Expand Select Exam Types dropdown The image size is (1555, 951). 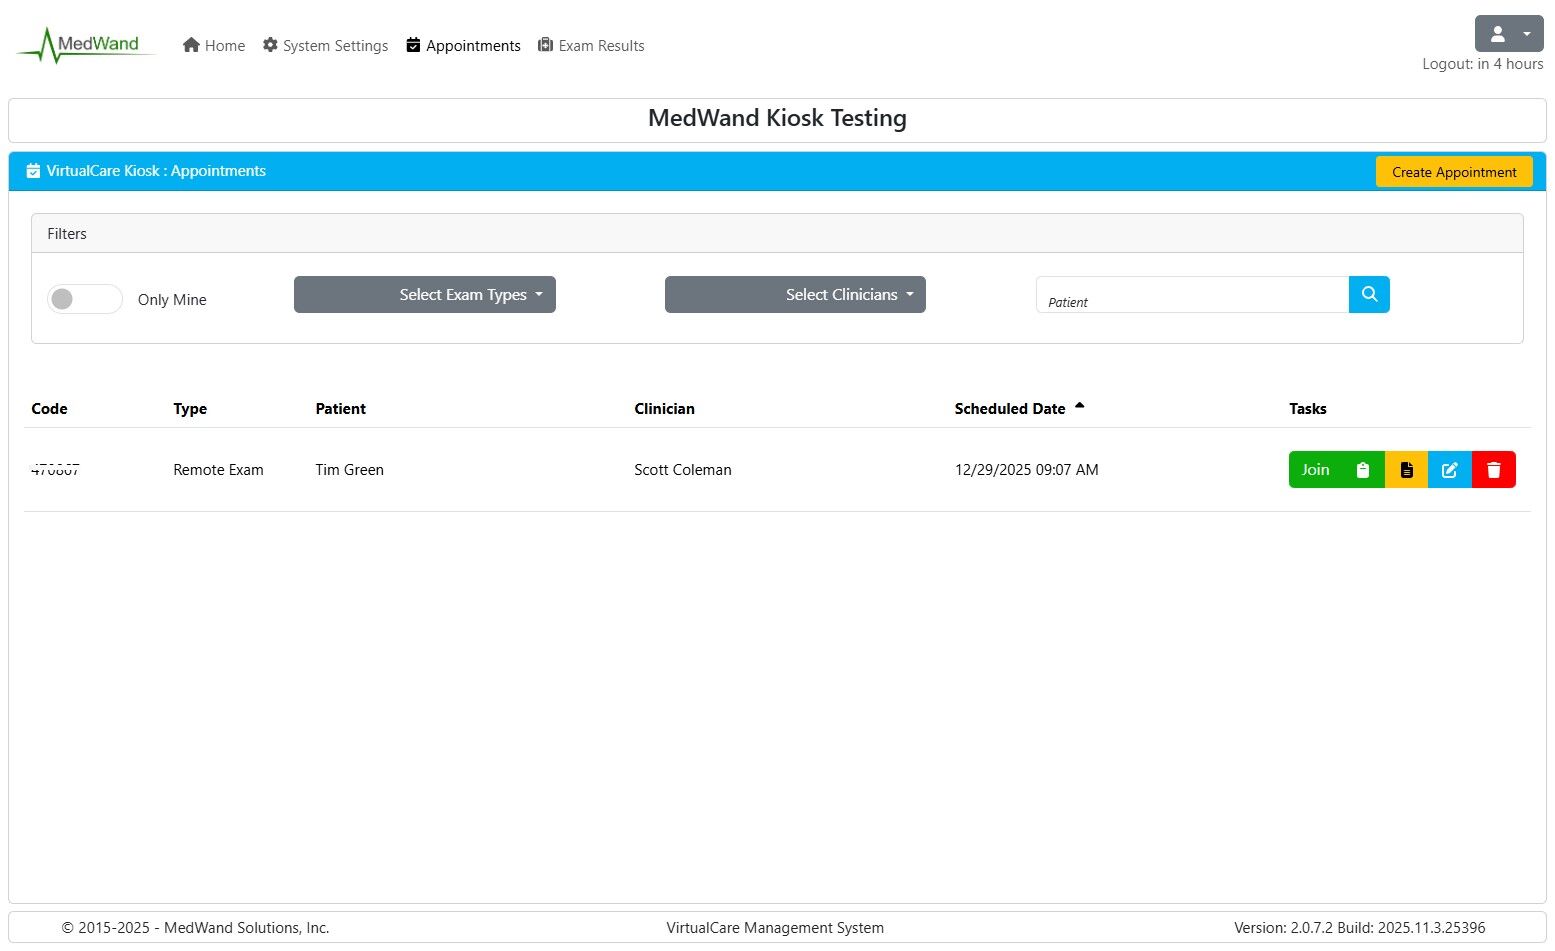pos(424,295)
